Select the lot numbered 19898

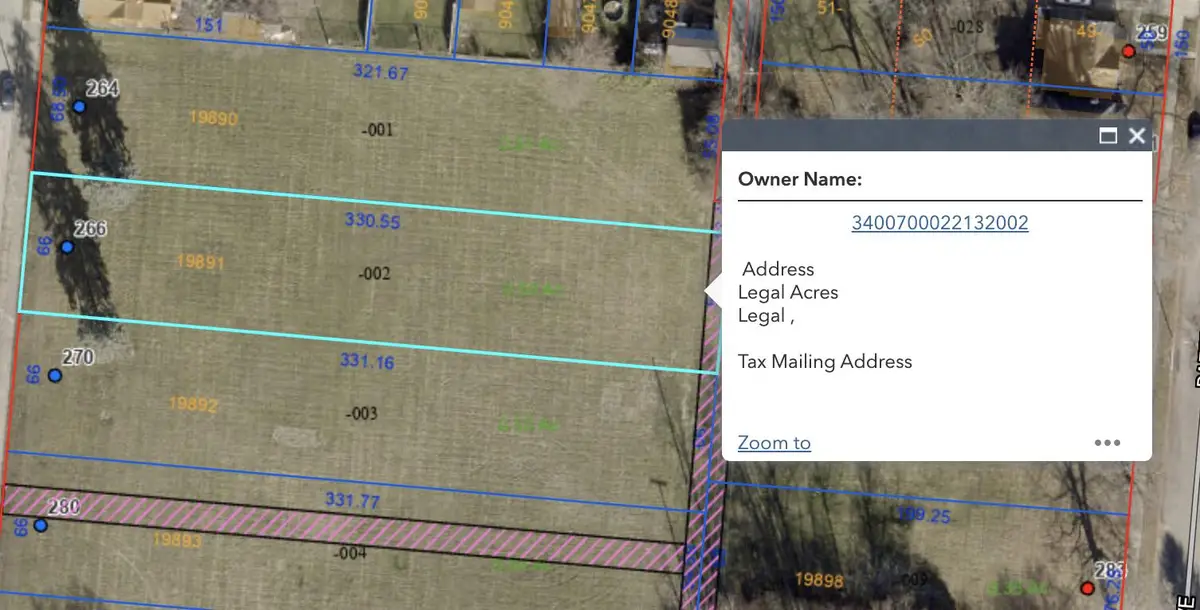click(819, 579)
